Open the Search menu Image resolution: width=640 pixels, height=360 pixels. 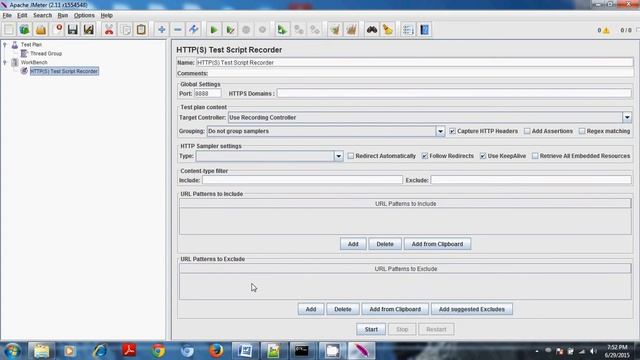pyautogui.click(x=42, y=15)
